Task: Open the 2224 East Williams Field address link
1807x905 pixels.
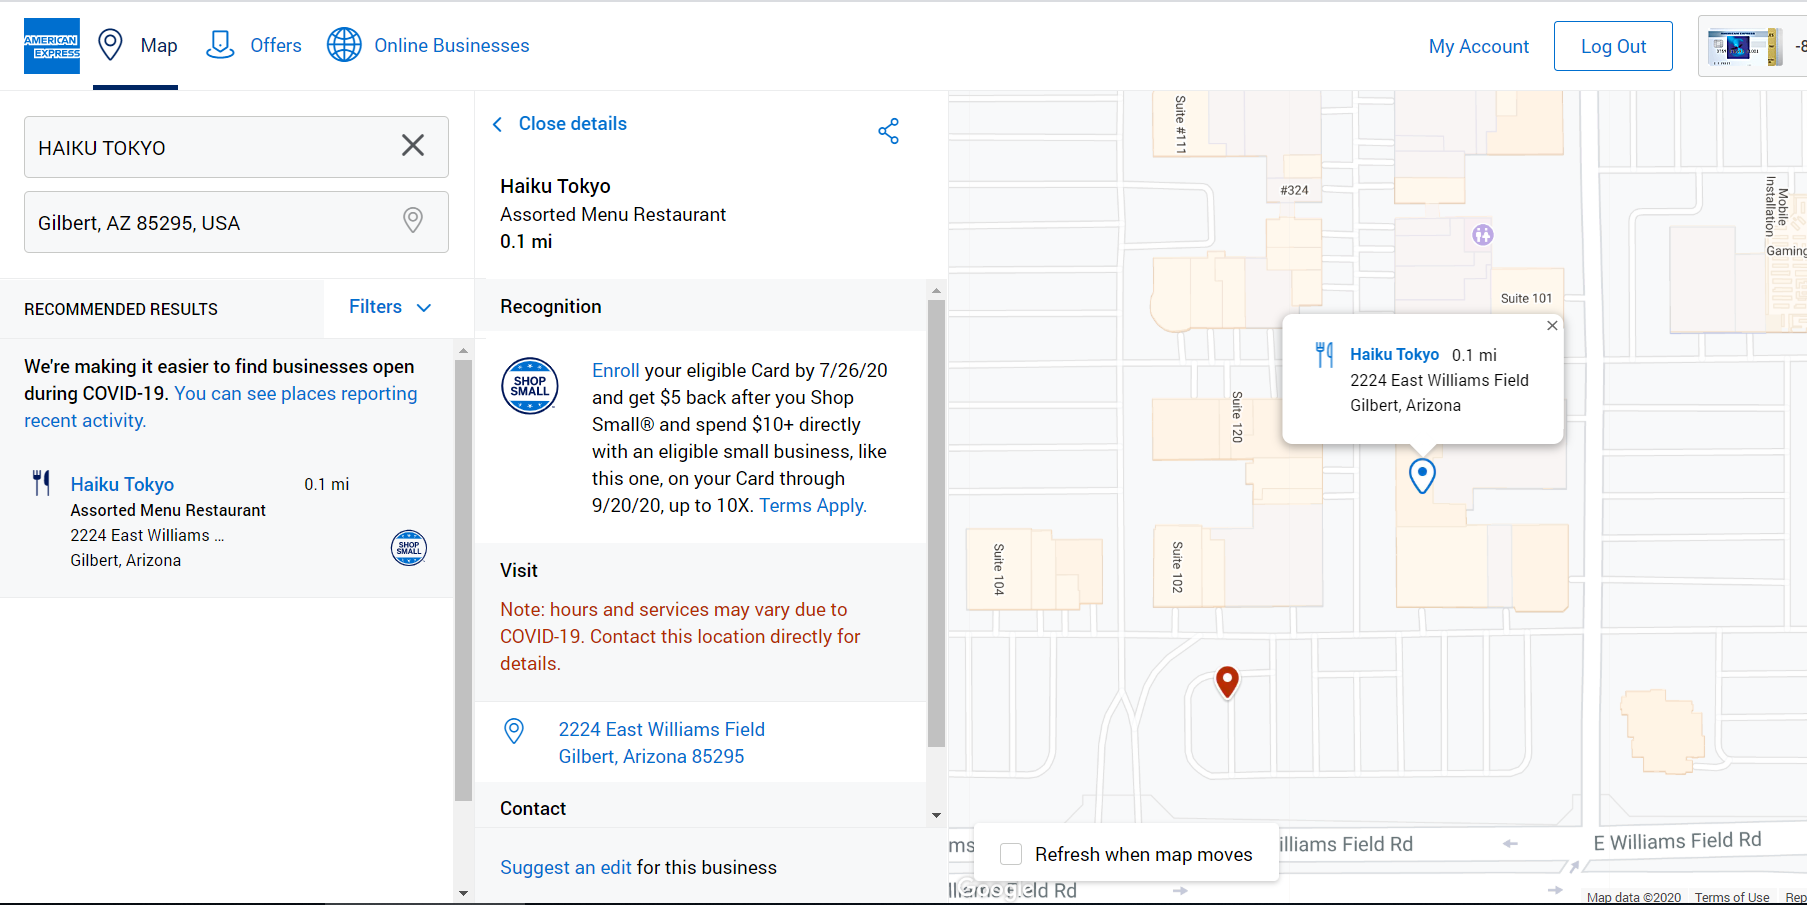Action: tap(661, 743)
